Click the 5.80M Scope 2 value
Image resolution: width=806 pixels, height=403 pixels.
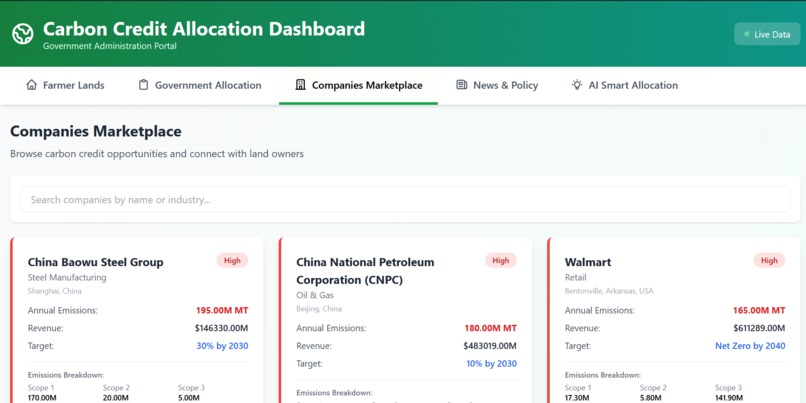[x=651, y=398]
